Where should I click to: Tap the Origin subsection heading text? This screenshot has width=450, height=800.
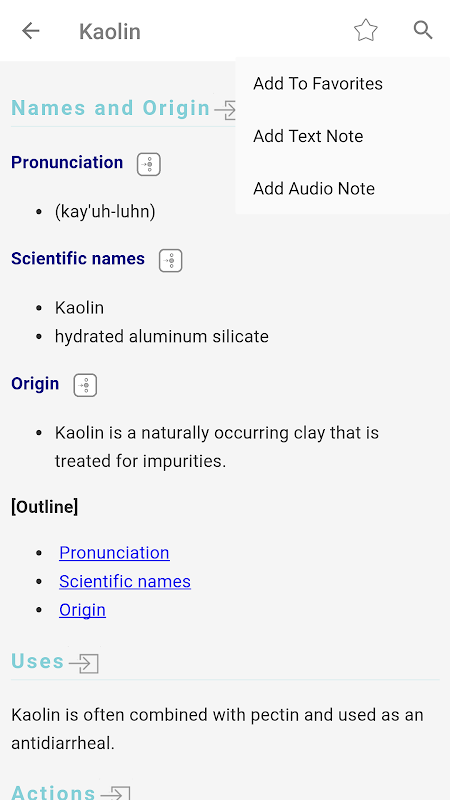(35, 384)
